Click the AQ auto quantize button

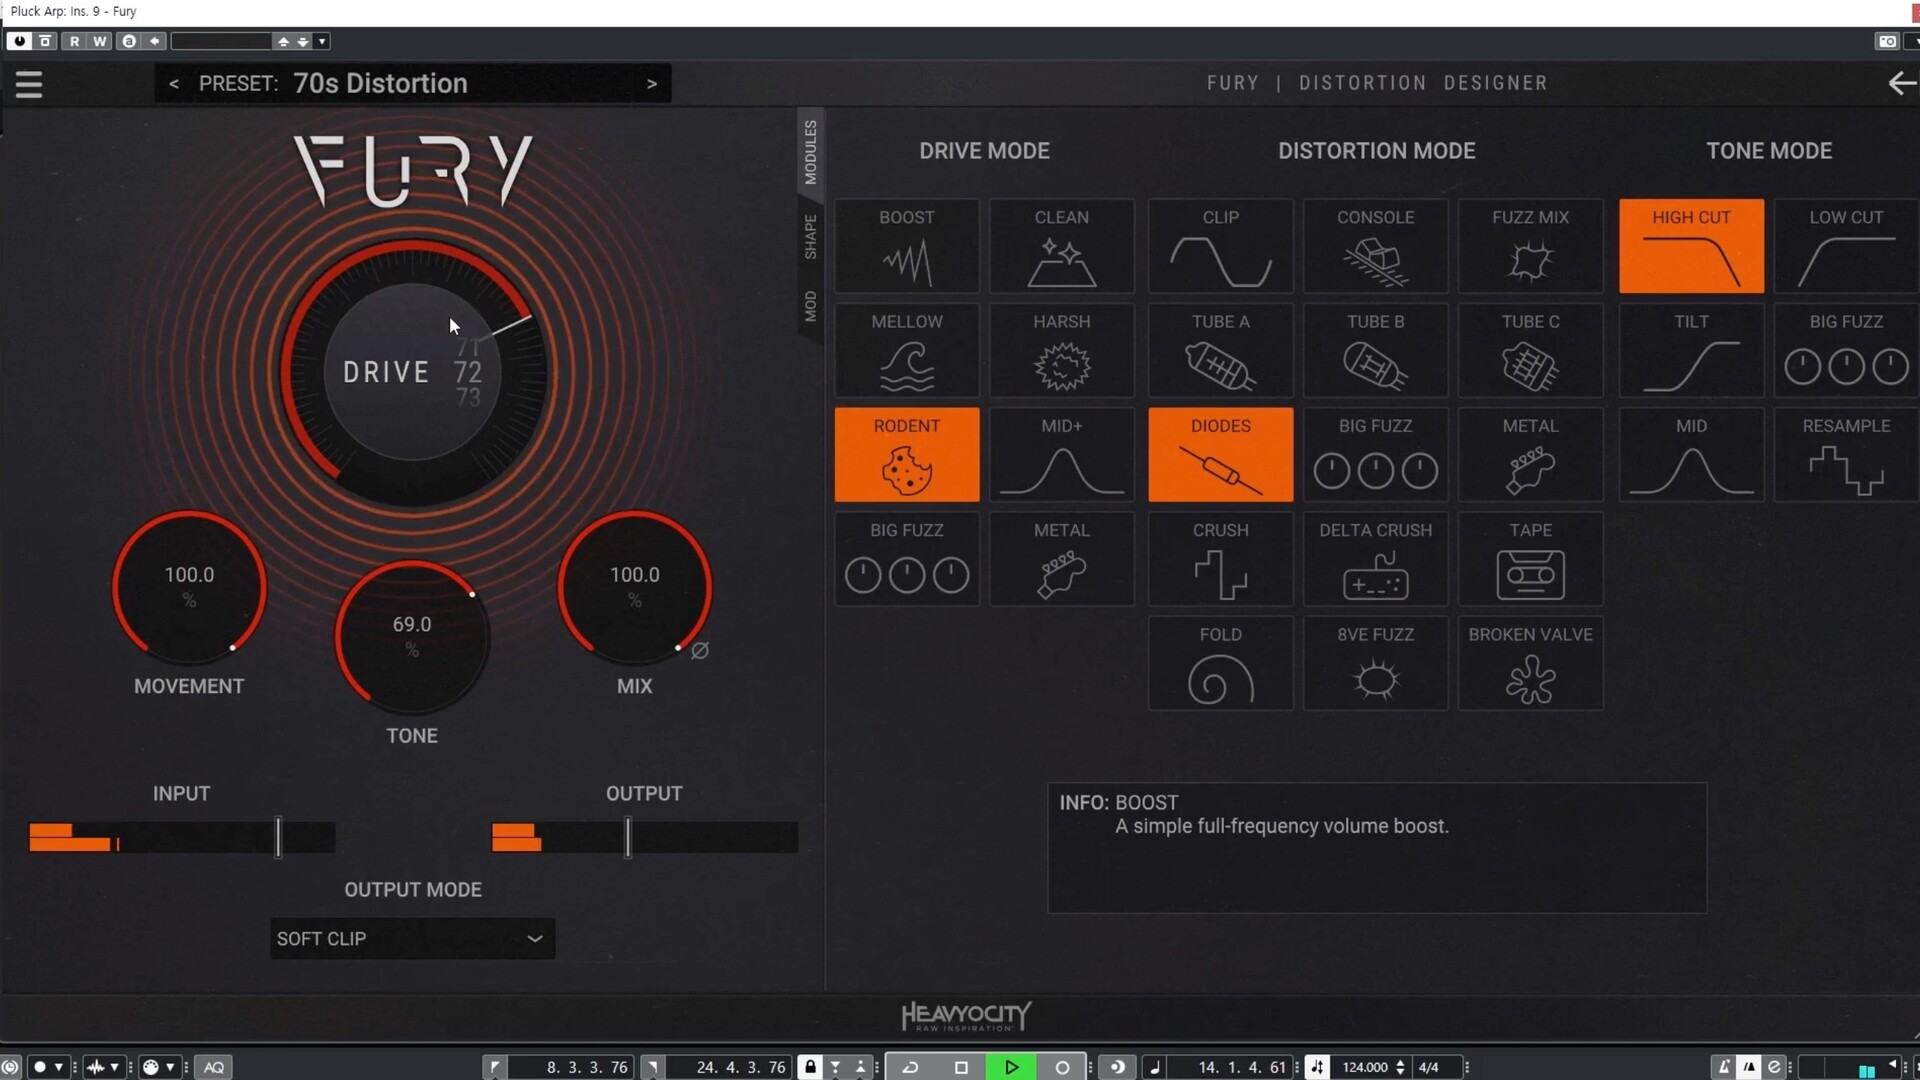[214, 1067]
